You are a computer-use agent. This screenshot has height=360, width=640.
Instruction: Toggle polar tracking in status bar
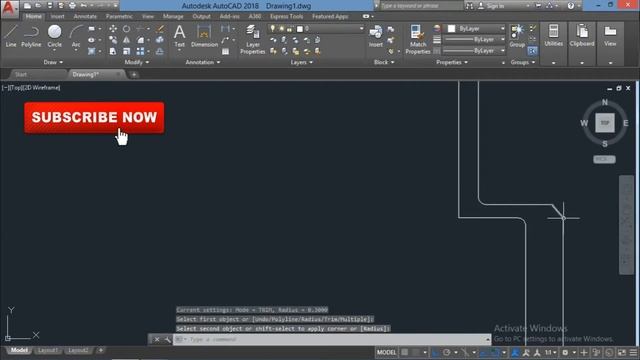(x=447, y=352)
